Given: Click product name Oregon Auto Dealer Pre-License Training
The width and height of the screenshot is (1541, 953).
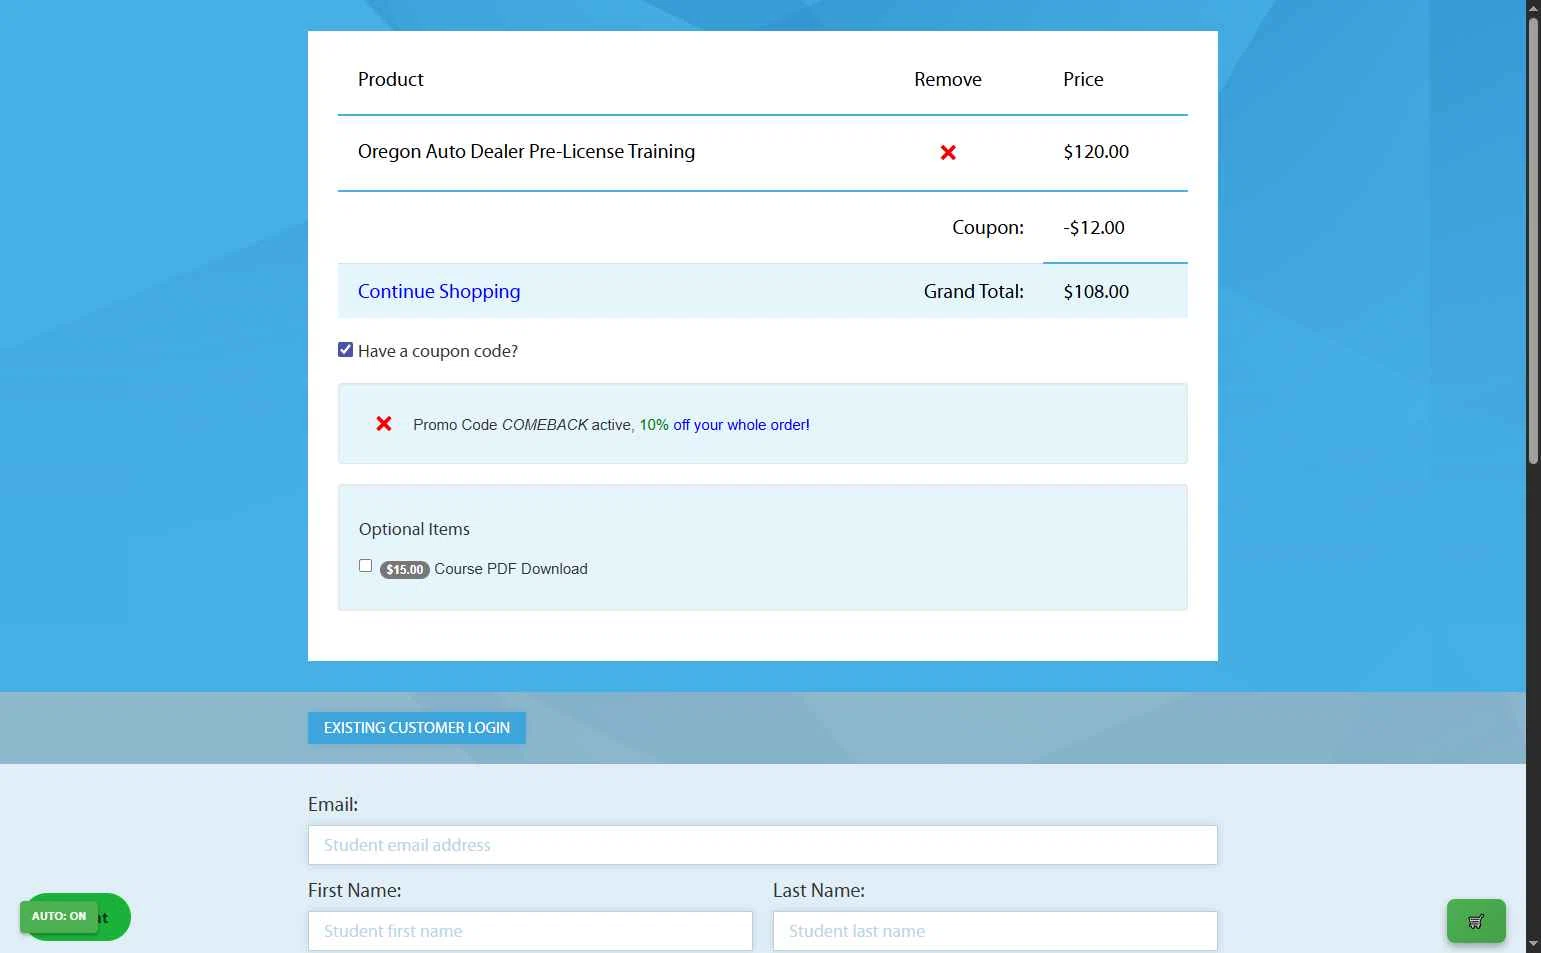Looking at the screenshot, I should (x=527, y=151).
